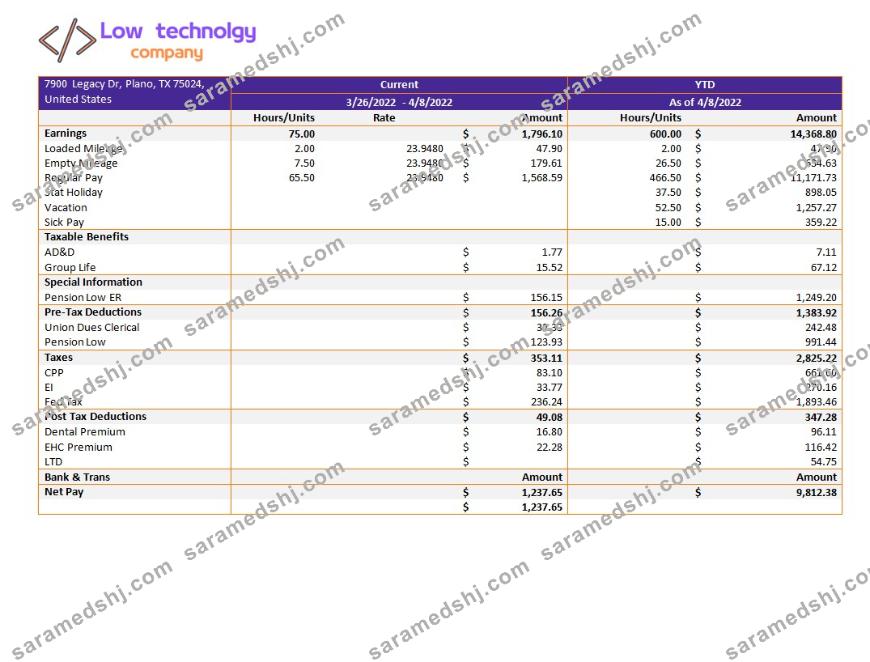The width and height of the screenshot is (870, 662).
Task: Select current earnings amount 1,796.10
Action: pos(542,134)
